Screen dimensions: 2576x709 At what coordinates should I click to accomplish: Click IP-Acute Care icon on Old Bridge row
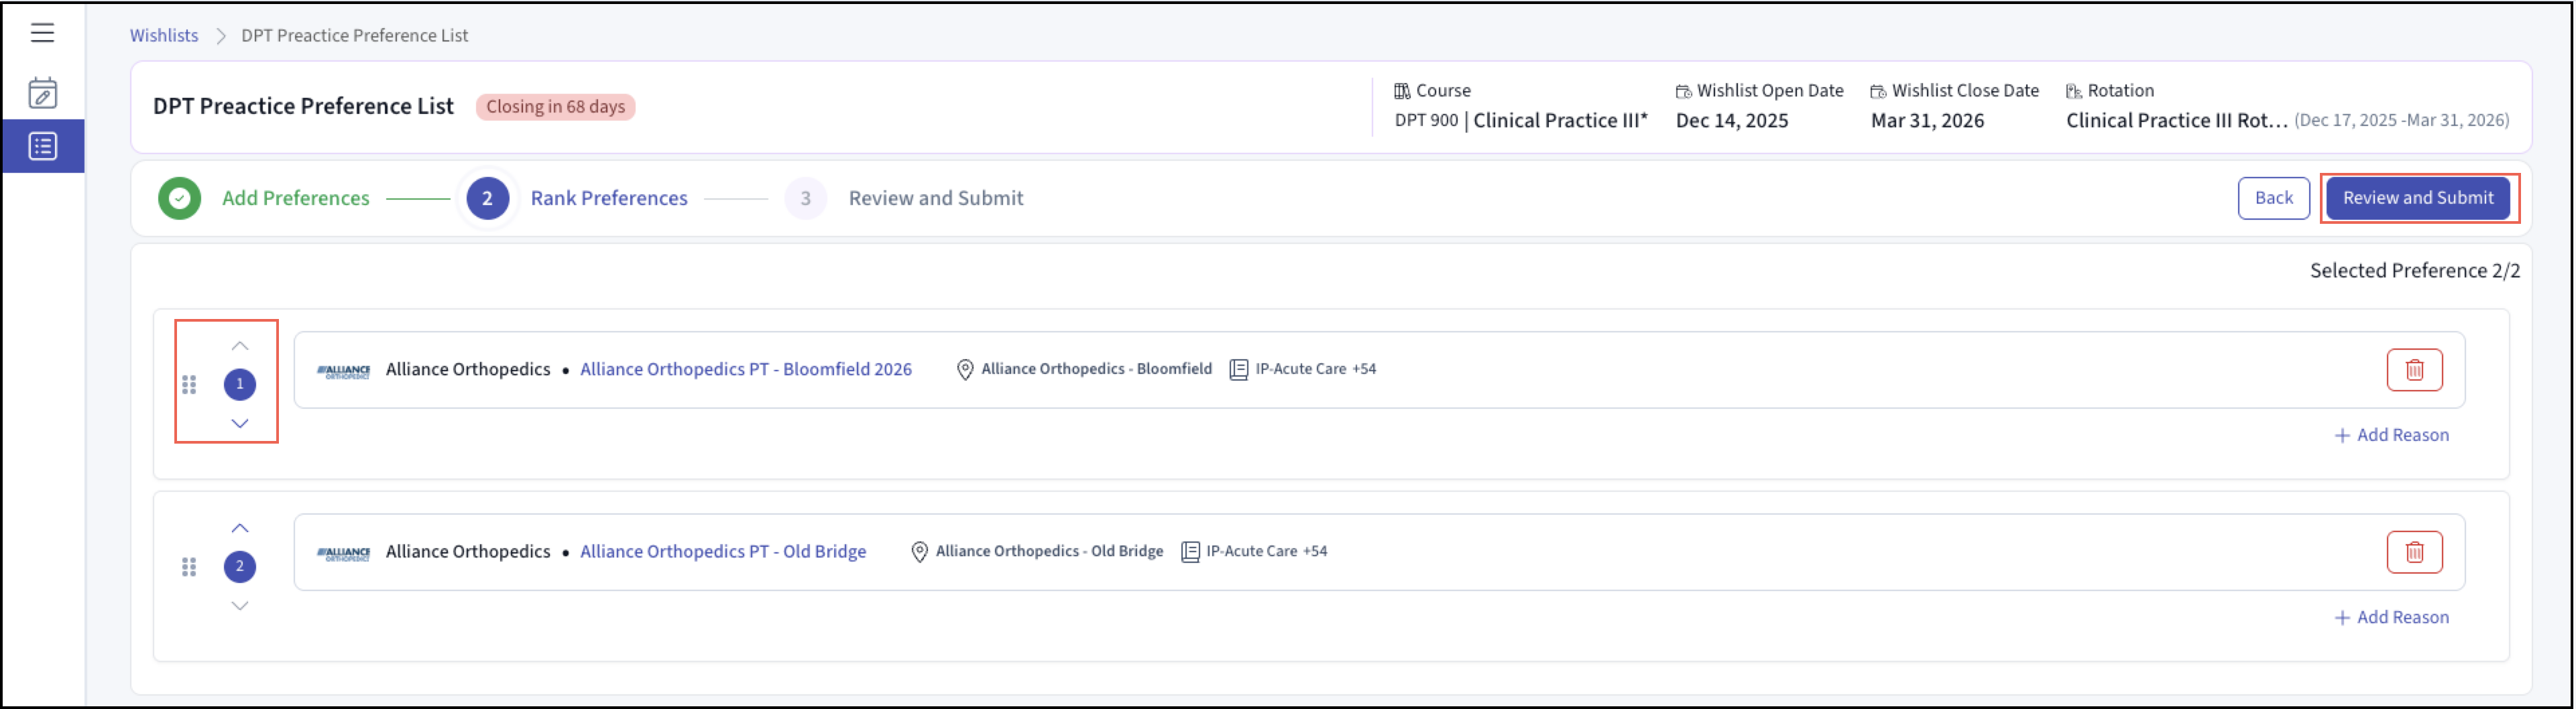tap(1189, 552)
